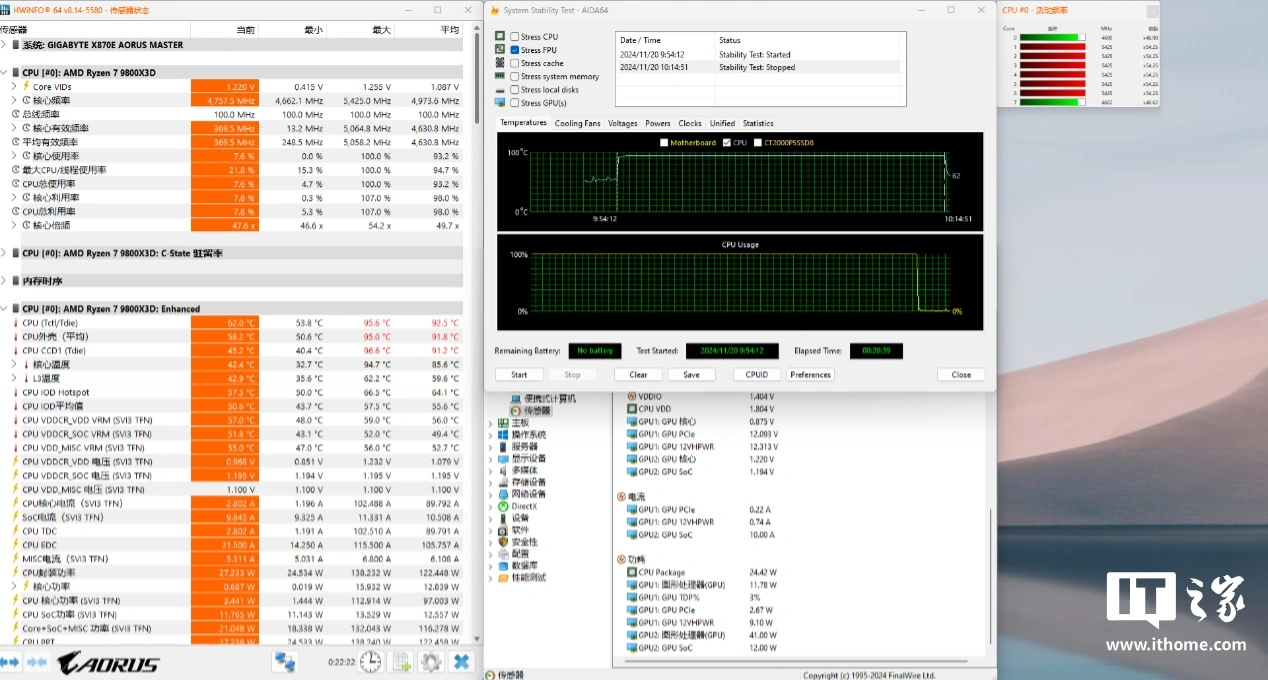1268x680 pixels.
Task: Select 安全性 shield item in AIDA64 tree
Action: point(517,542)
